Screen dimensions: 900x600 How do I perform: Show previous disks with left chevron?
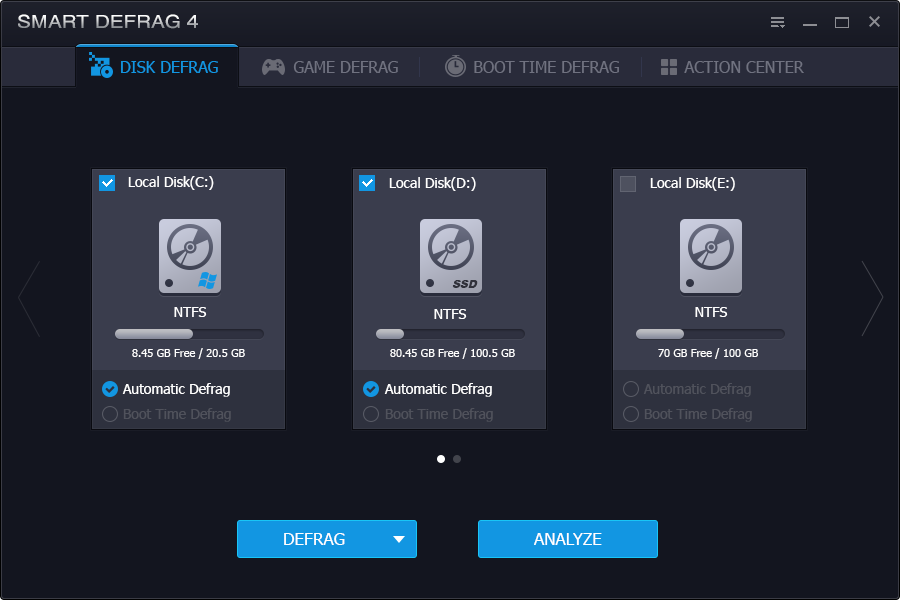(x=29, y=298)
